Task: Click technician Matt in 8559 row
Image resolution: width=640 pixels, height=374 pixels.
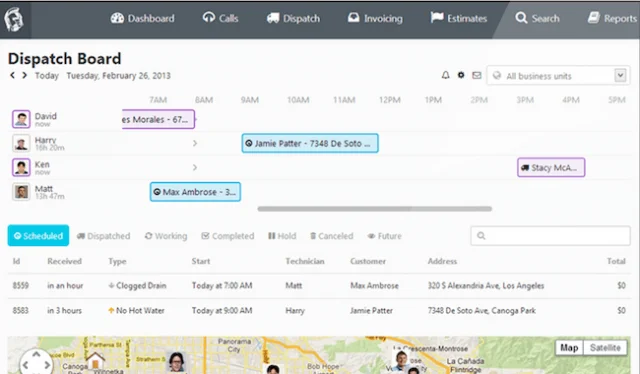Action: (x=293, y=285)
